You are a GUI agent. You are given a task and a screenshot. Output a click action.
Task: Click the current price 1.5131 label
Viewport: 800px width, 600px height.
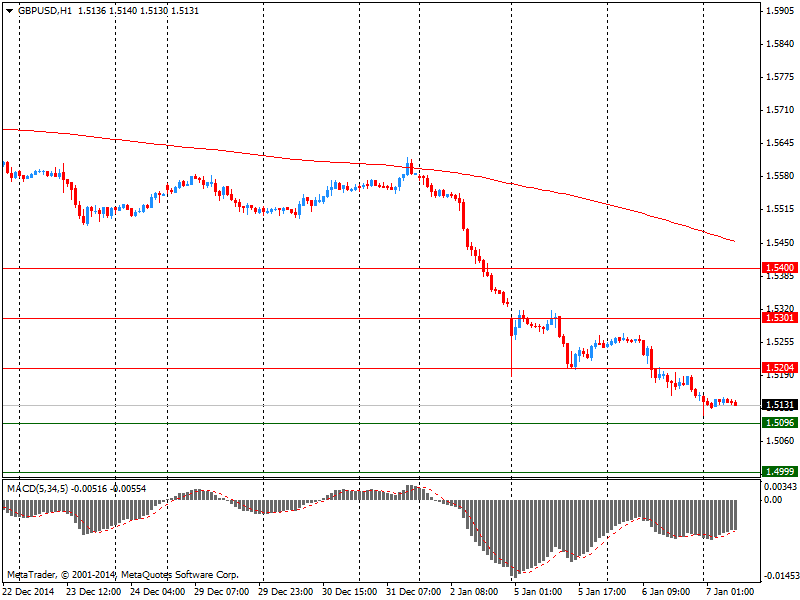pyautogui.click(x=780, y=405)
